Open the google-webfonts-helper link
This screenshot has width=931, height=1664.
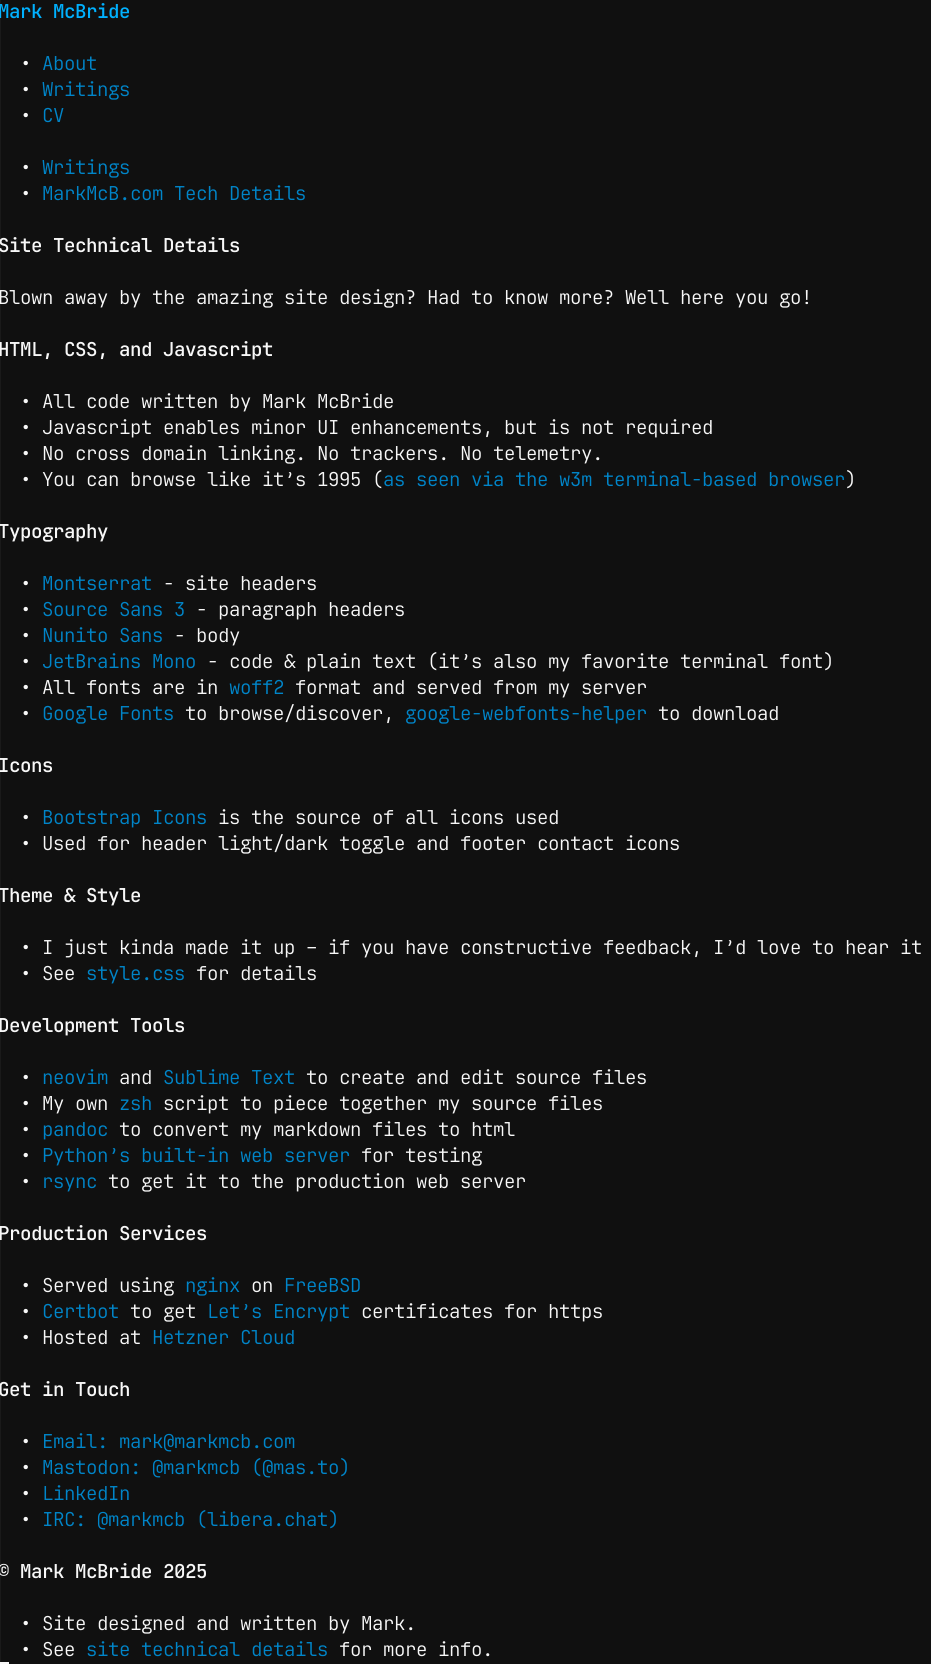tap(525, 714)
